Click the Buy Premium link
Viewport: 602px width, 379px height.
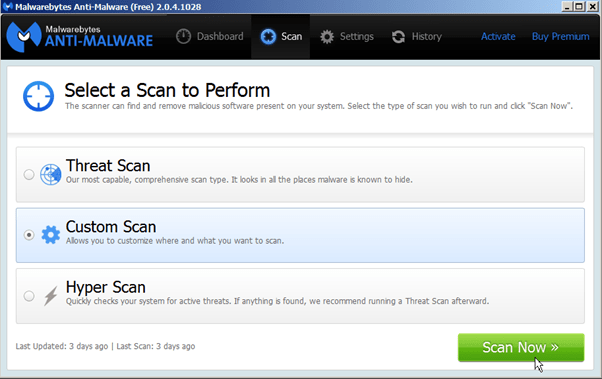560,36
